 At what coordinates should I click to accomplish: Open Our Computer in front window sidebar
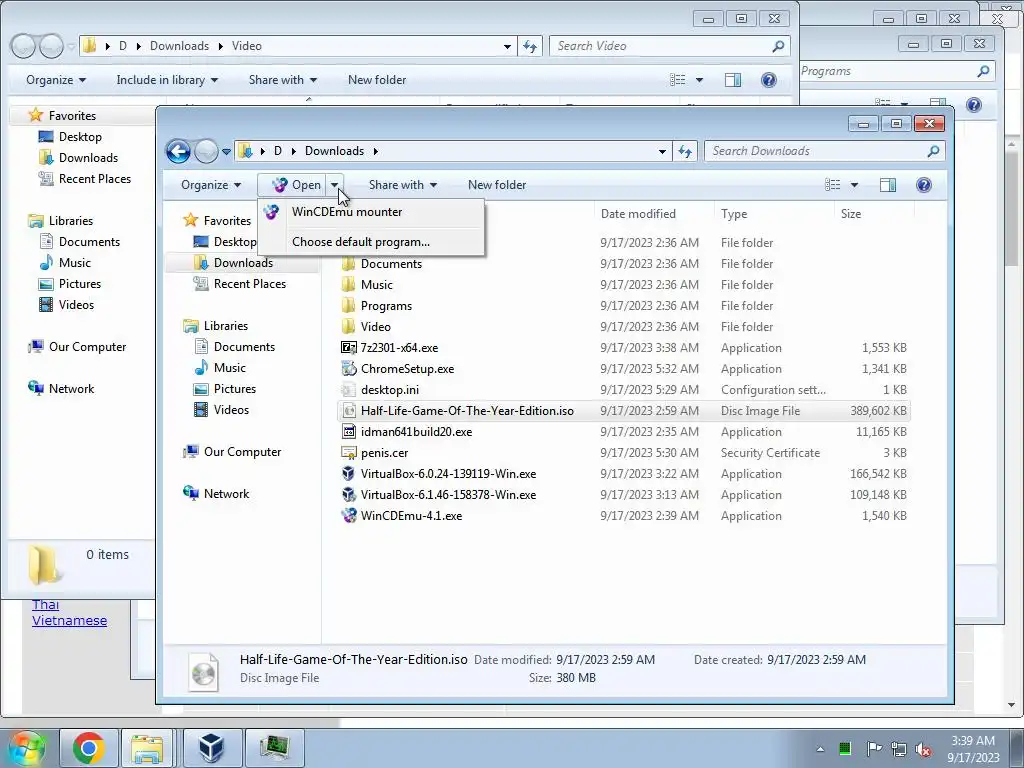click(242, 451)
